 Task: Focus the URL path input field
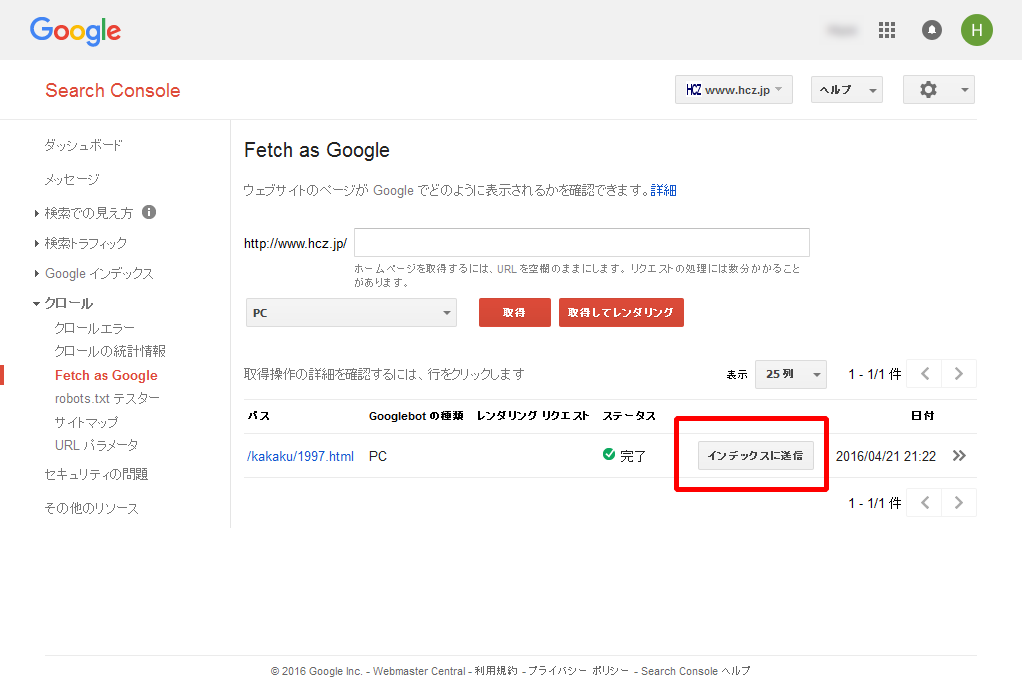[582, 243]
